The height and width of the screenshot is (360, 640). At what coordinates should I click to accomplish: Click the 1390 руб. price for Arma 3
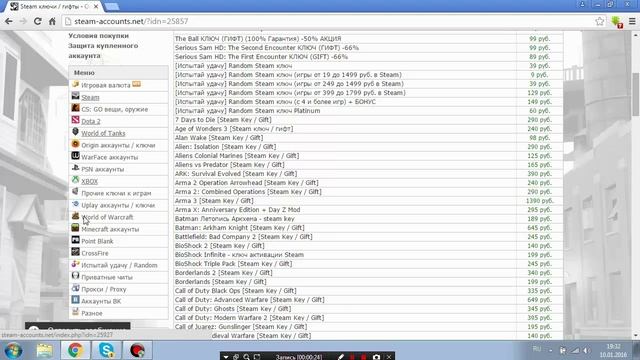[x=540, y=200]
